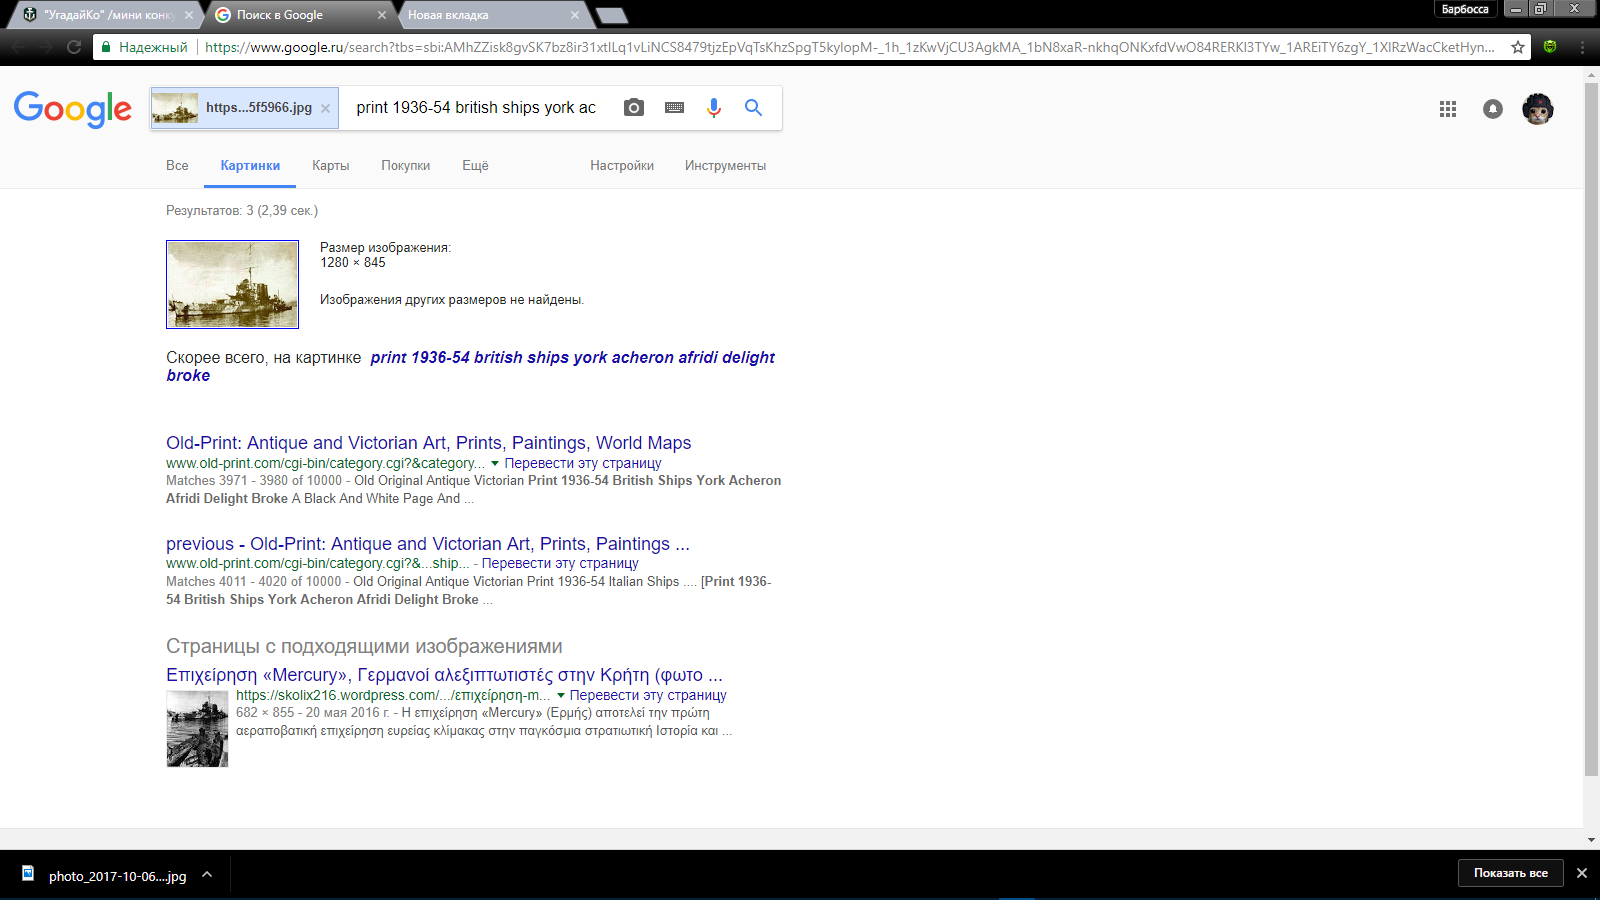This screenshot has width=1600, height=900.
Task: Click the camera search-by-image icon
Action: 634,107
